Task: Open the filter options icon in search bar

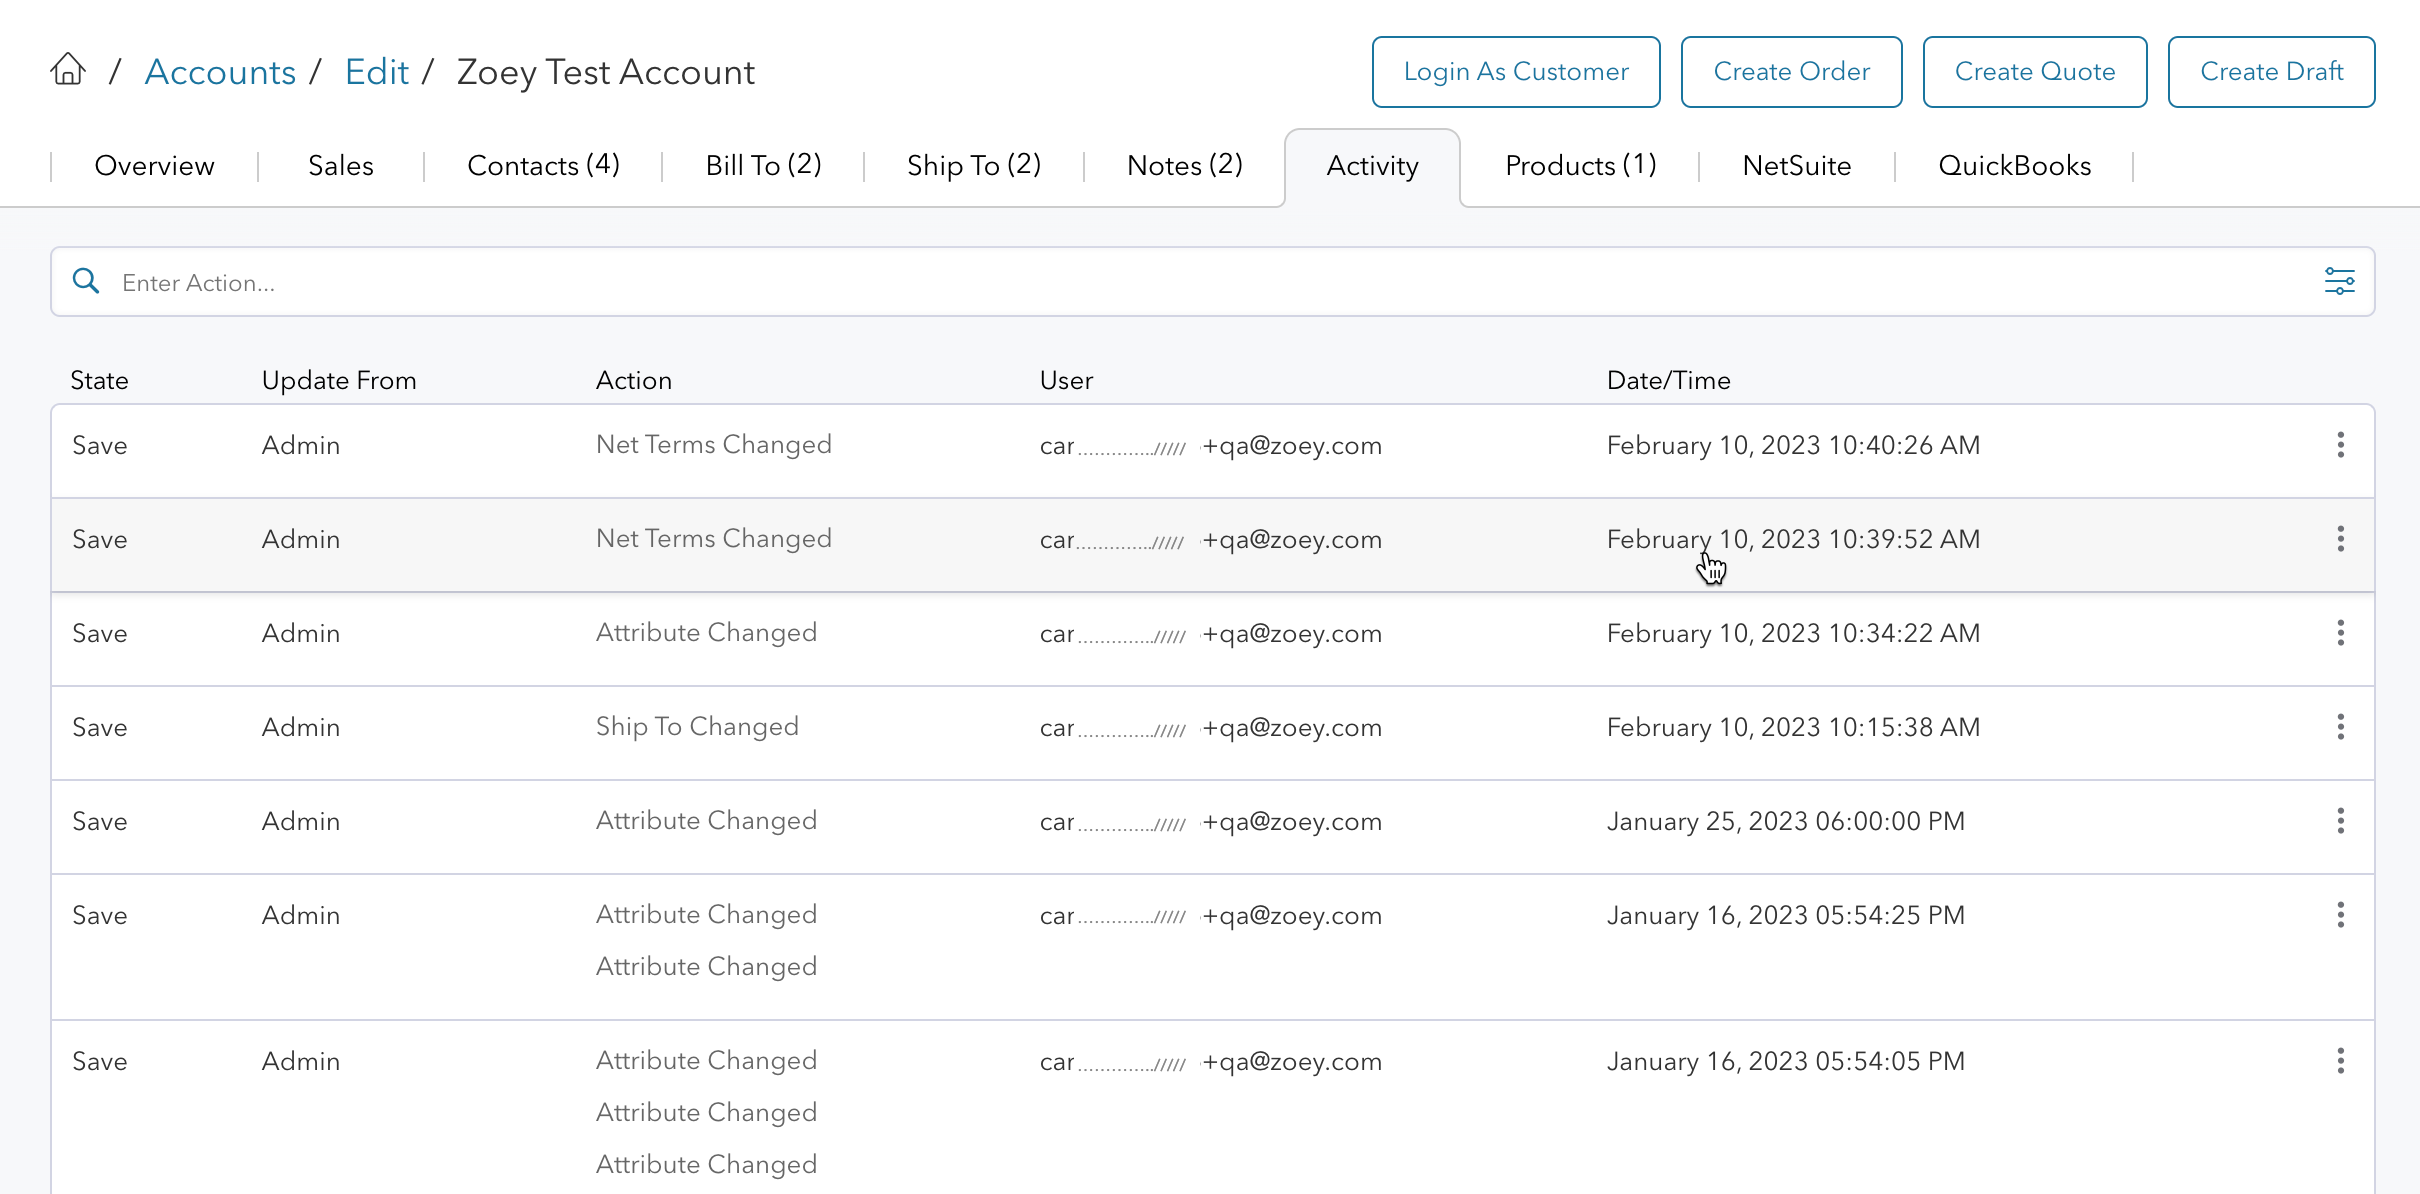Action: 2339,282
